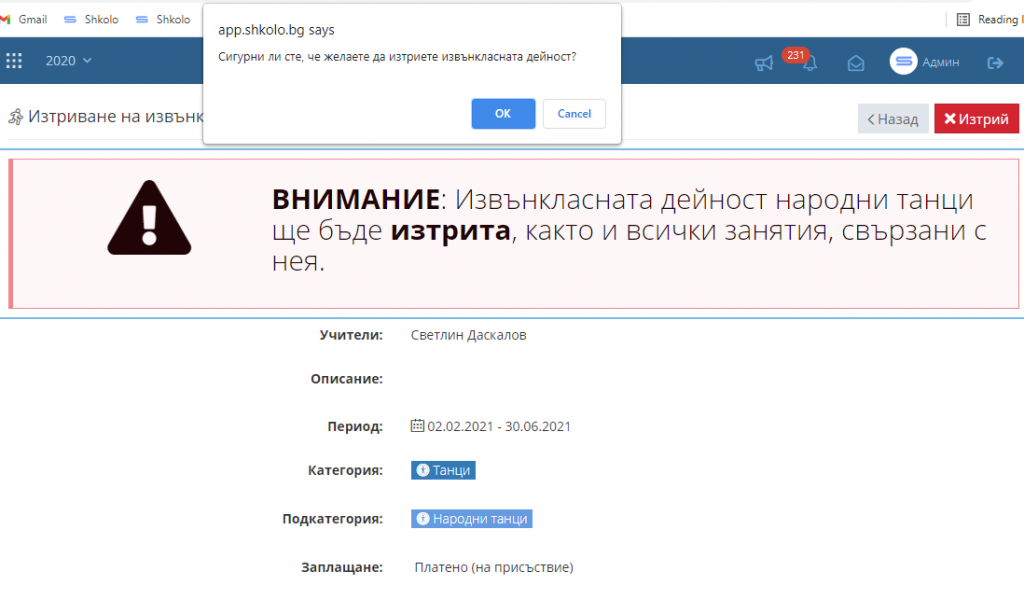
Task: Open the Reading list in the bookmarks bar
Action: 987,19
